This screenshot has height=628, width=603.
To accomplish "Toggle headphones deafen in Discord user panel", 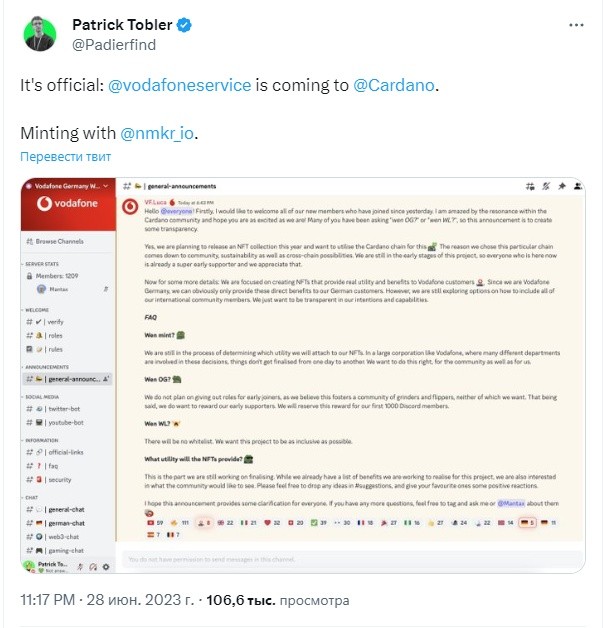I will [93, 567].
